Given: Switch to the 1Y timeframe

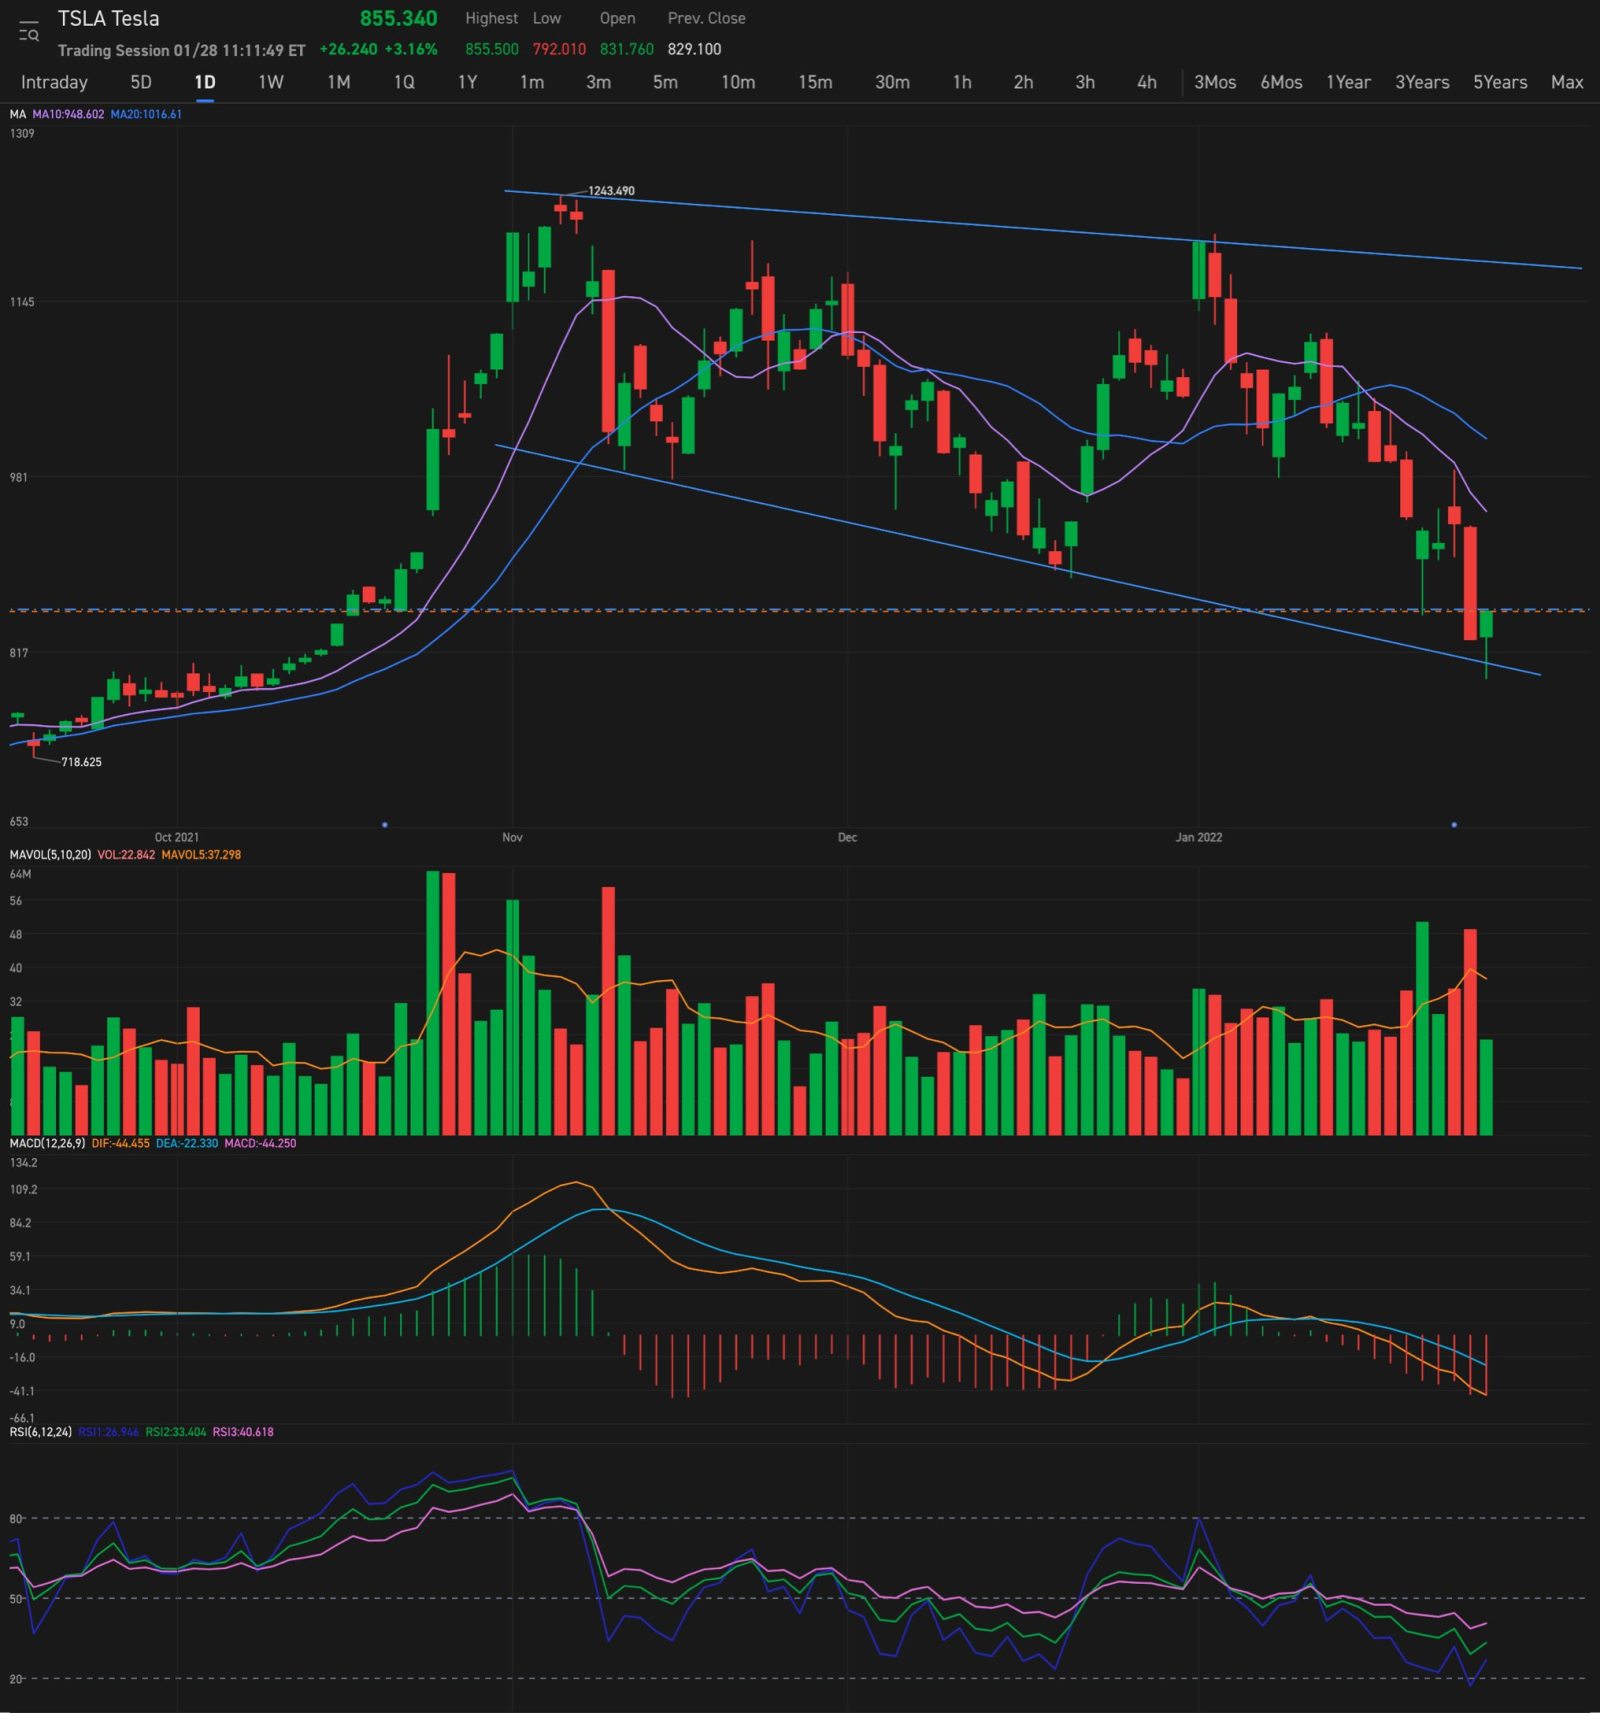Looking at the screenshot, I should pos(467,82).
